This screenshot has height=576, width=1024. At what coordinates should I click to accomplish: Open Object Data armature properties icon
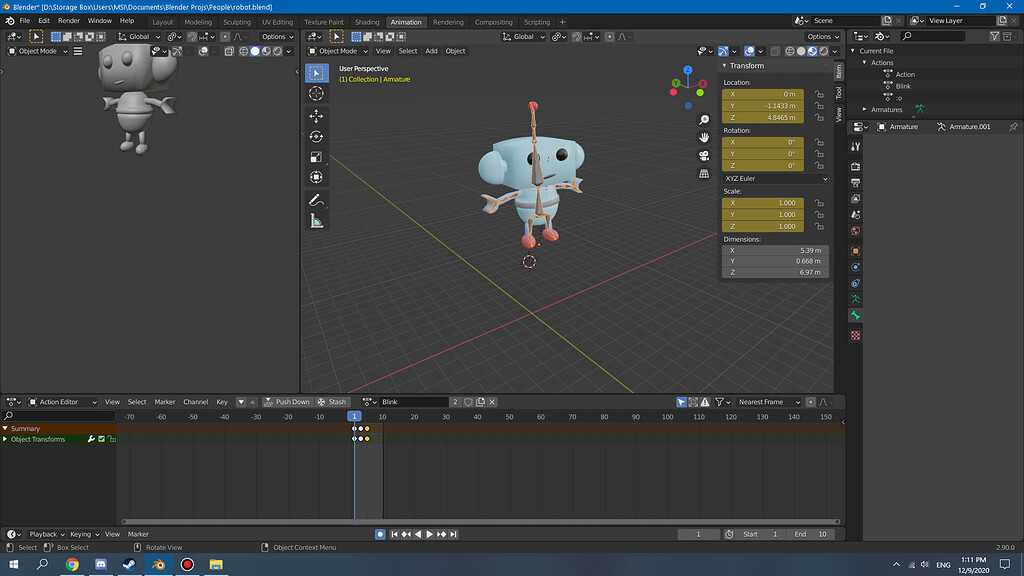coord(856,299)
